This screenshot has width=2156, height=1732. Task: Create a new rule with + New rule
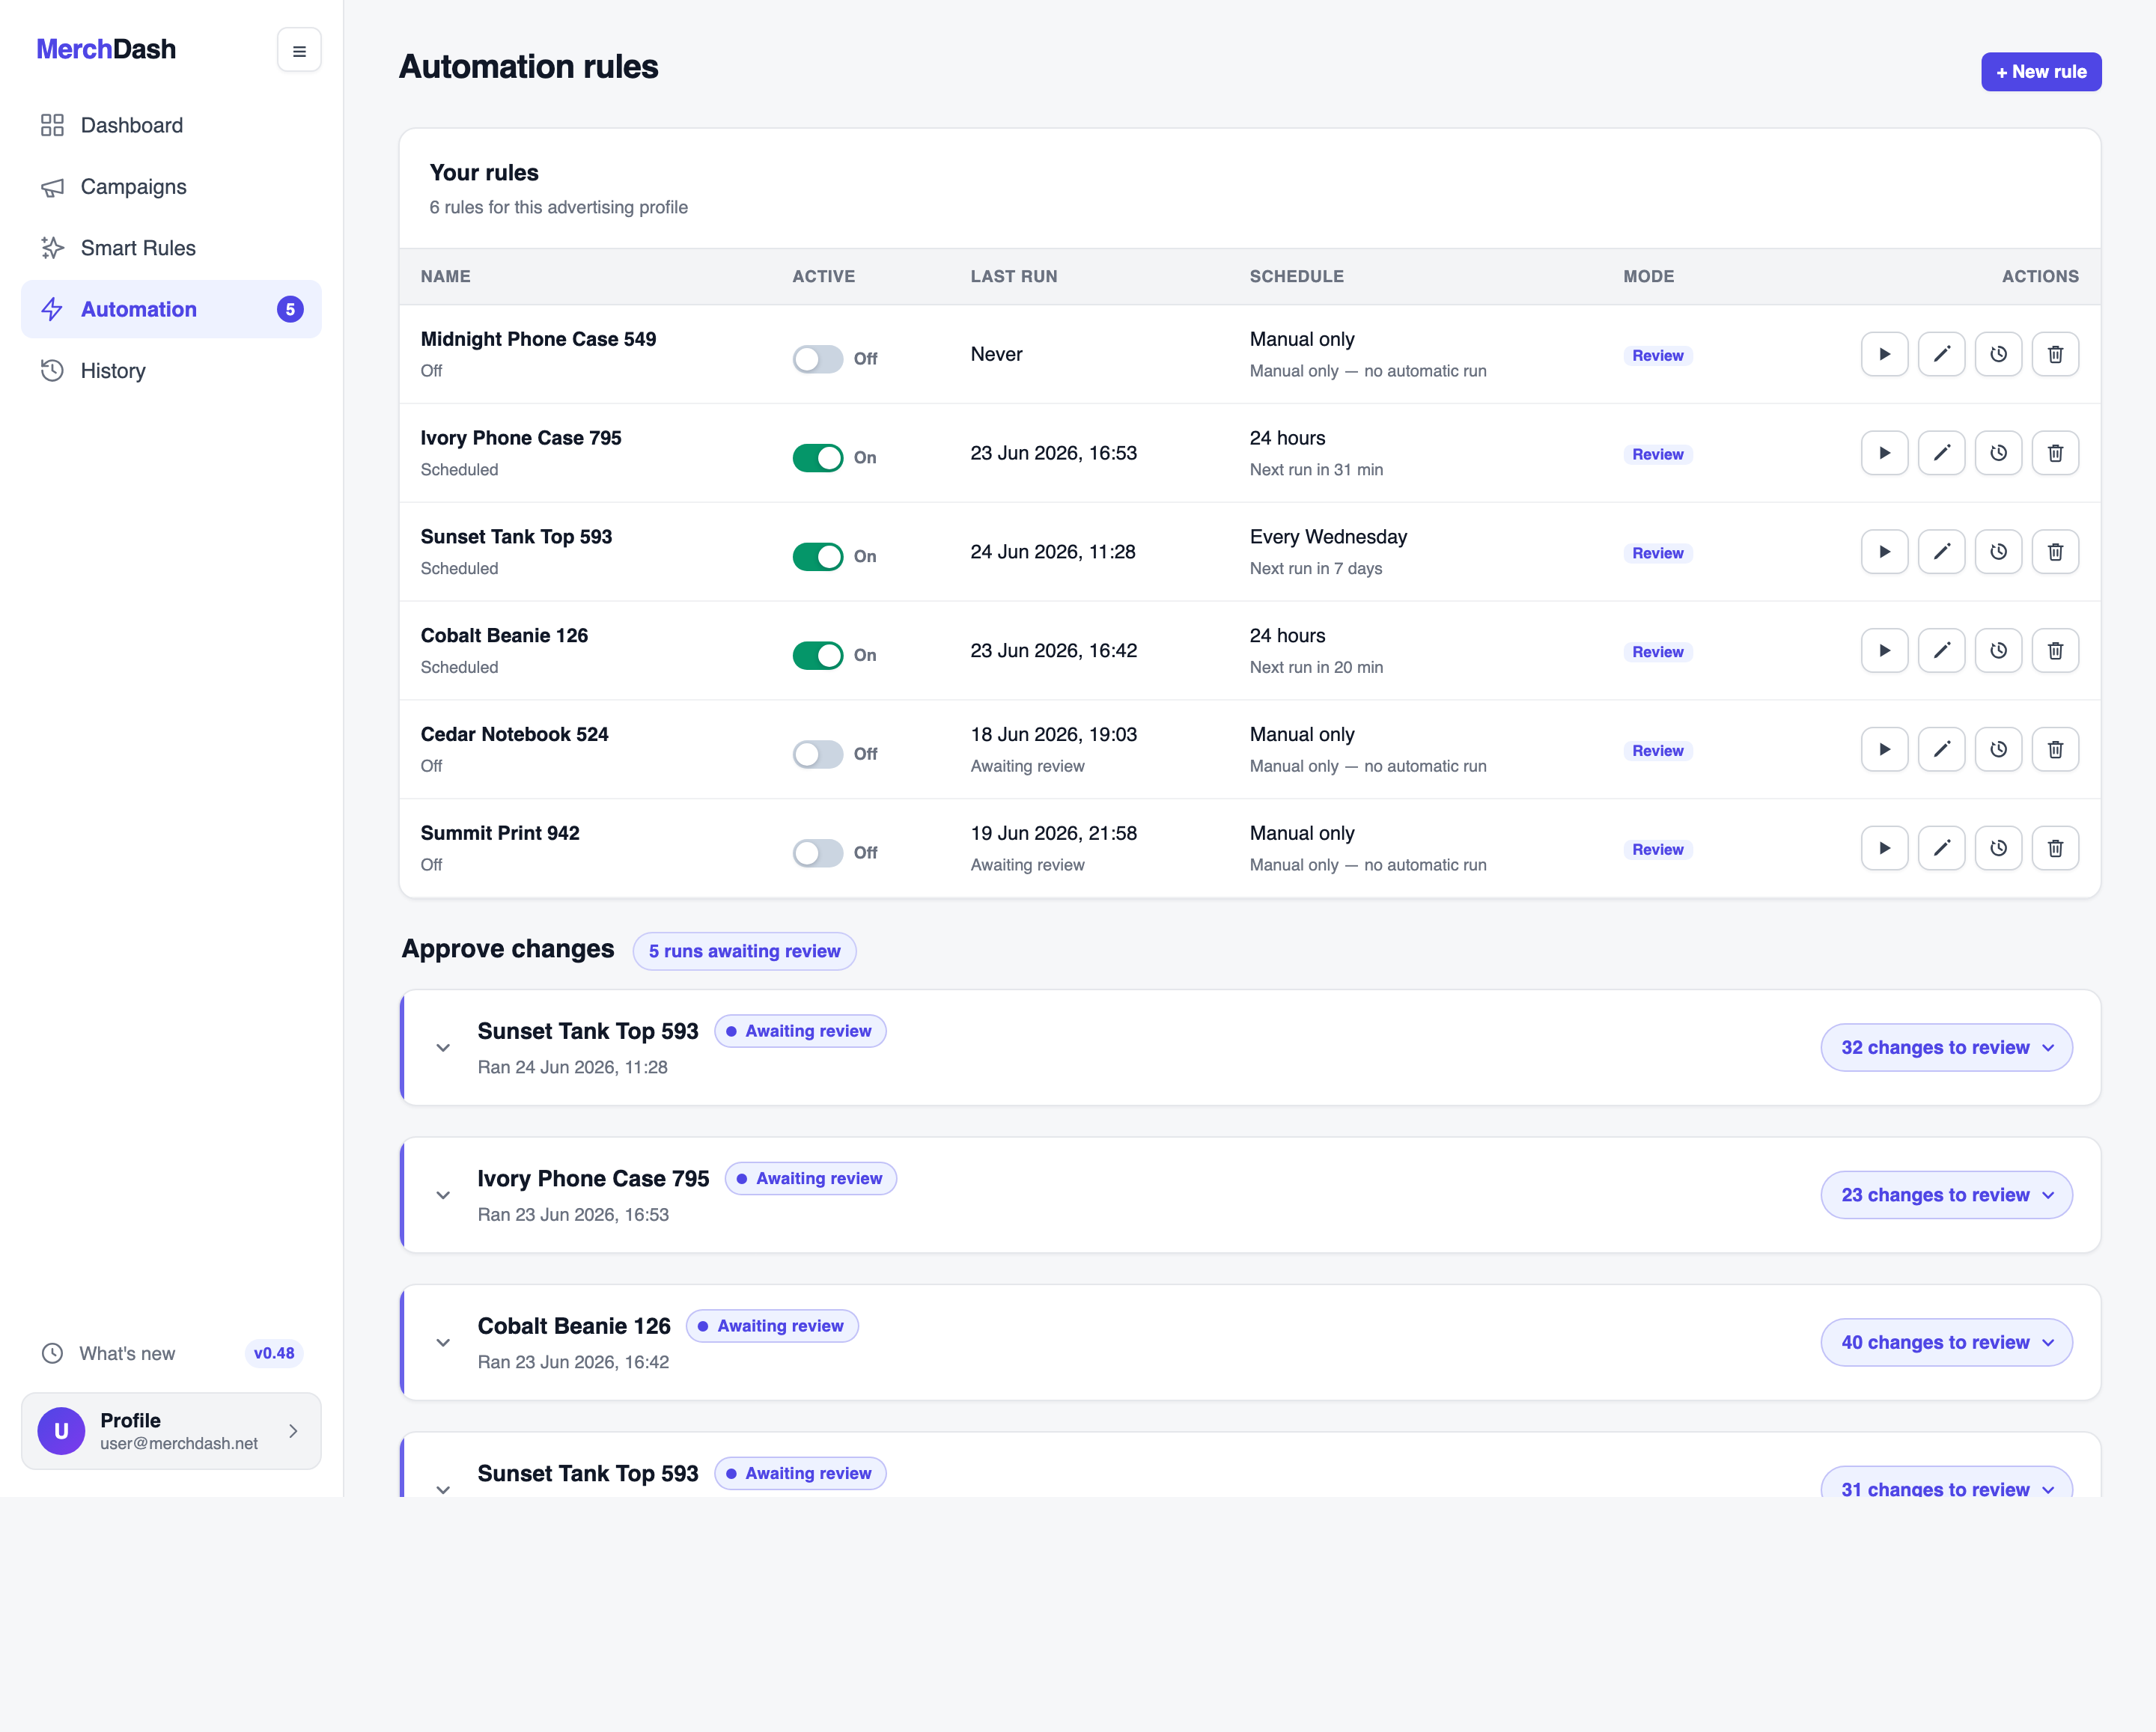click(2040, 72)
